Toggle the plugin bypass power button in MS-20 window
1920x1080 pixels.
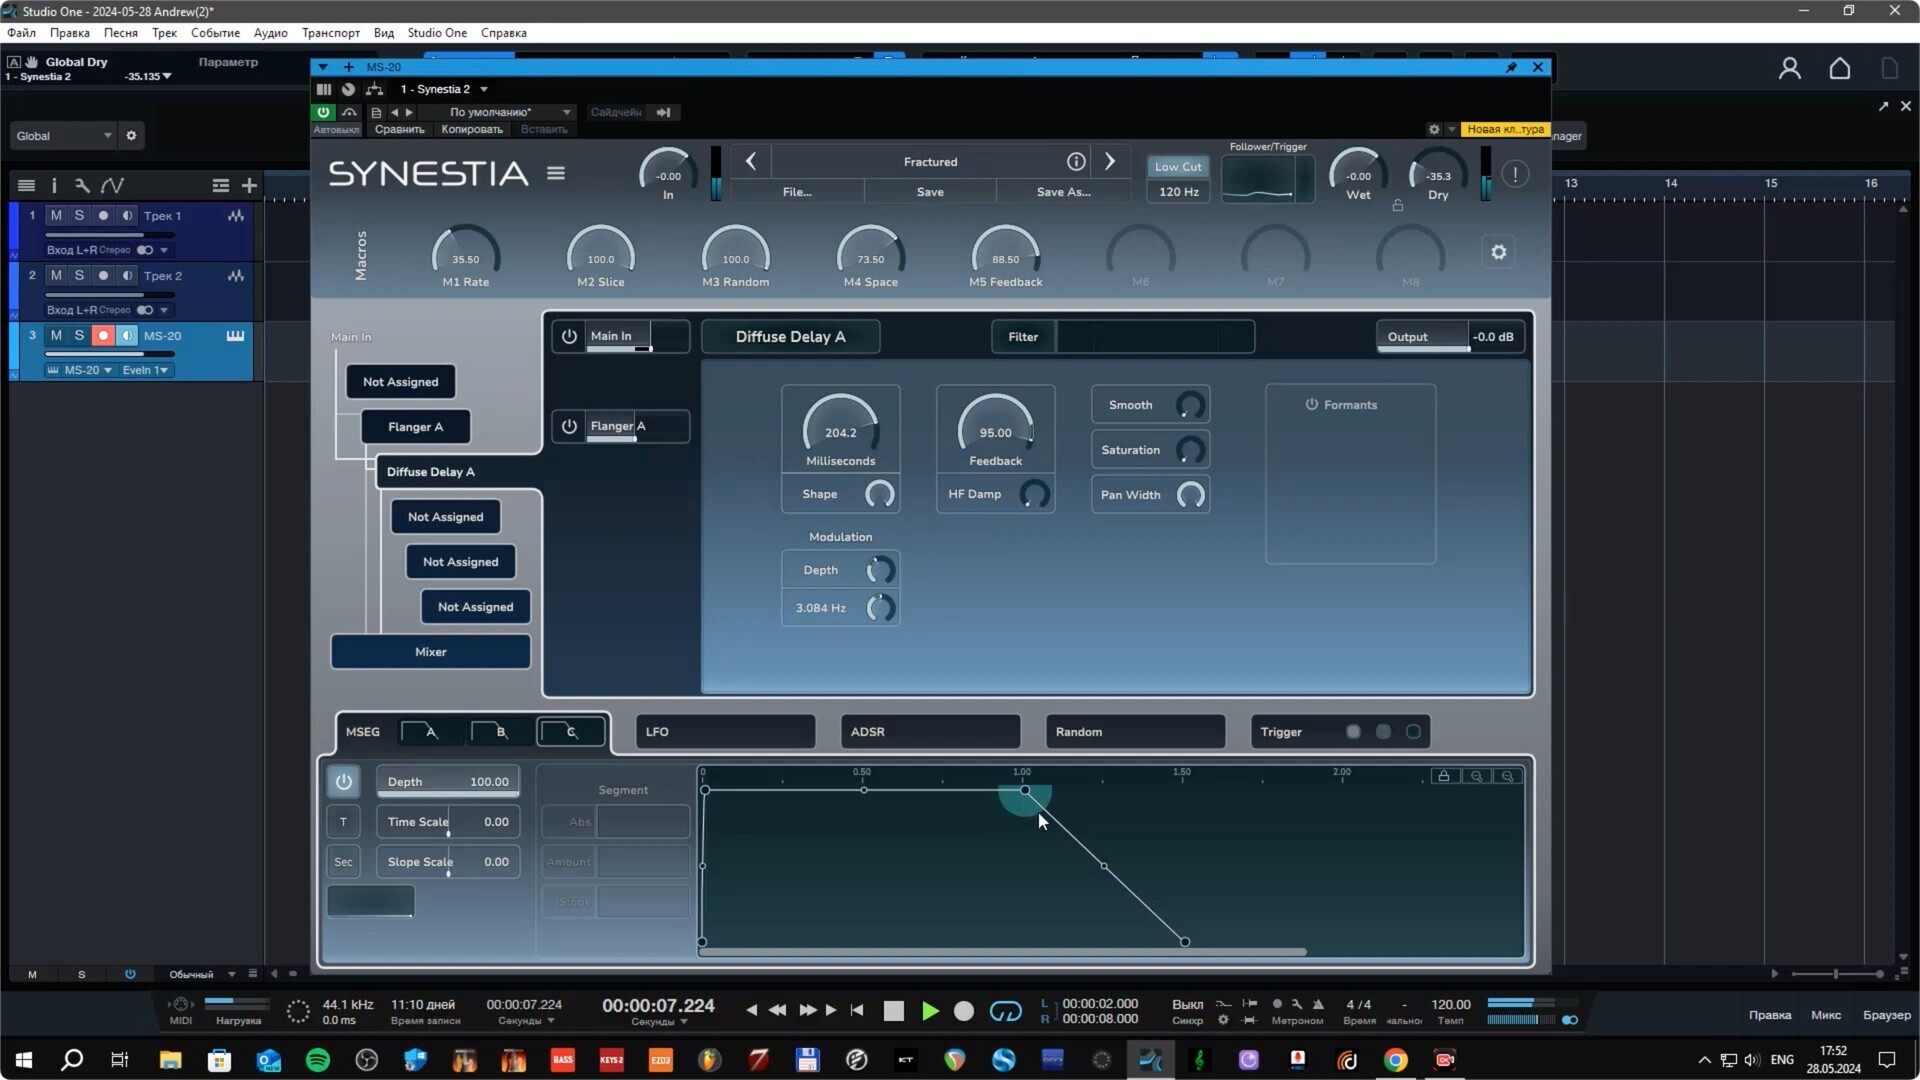click(x=323, y=112)
